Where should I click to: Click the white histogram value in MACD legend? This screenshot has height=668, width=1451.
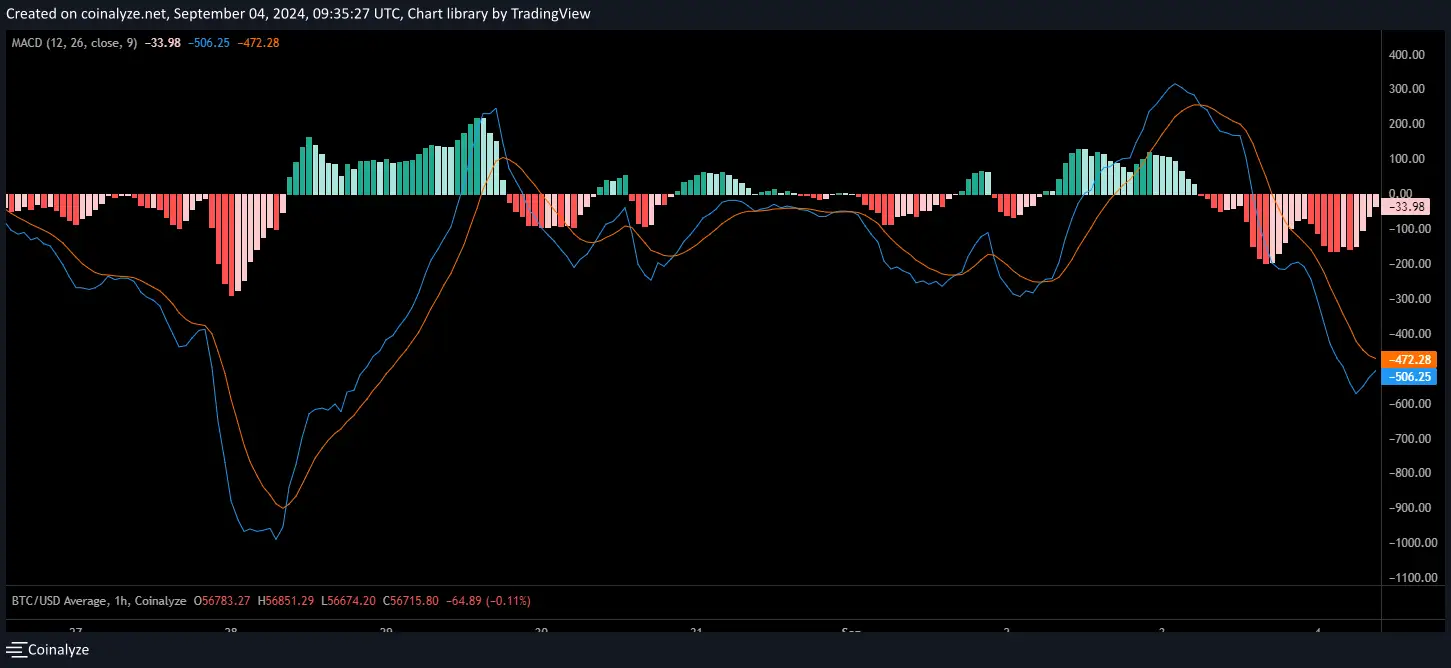[x=162, y=43]
